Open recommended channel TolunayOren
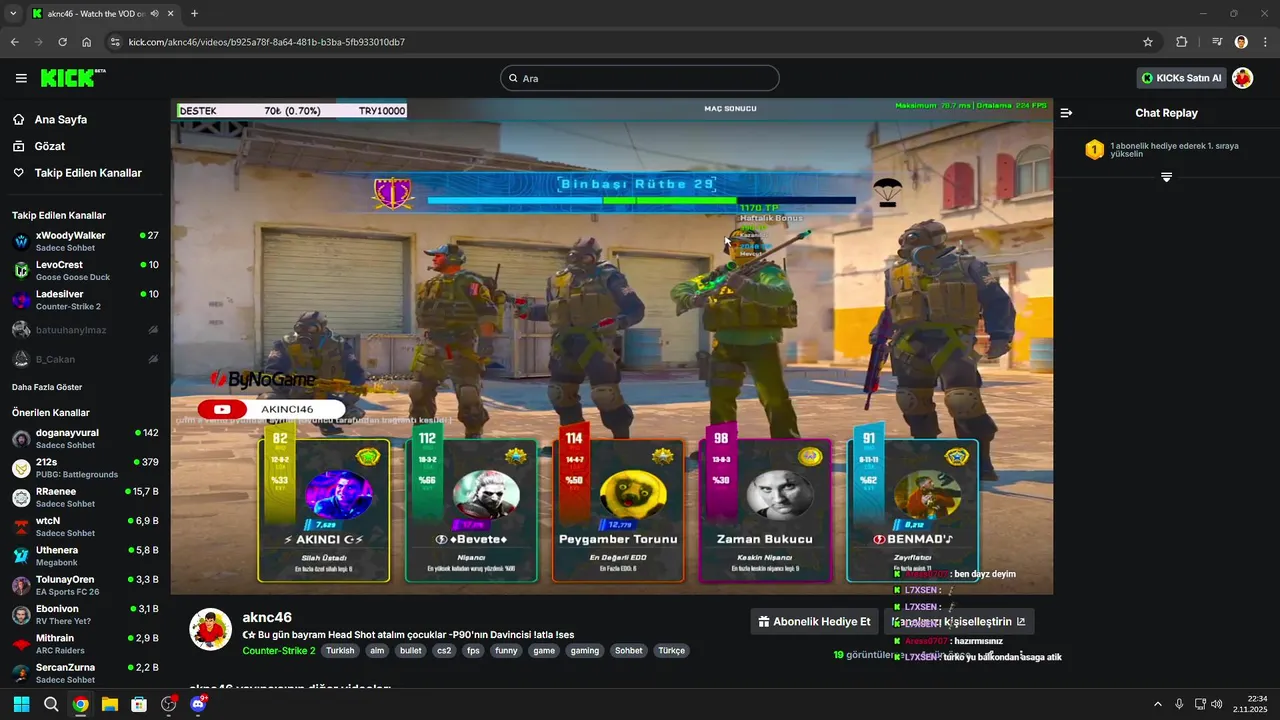Screen dimensions: 1280x720 click(85, 585)
